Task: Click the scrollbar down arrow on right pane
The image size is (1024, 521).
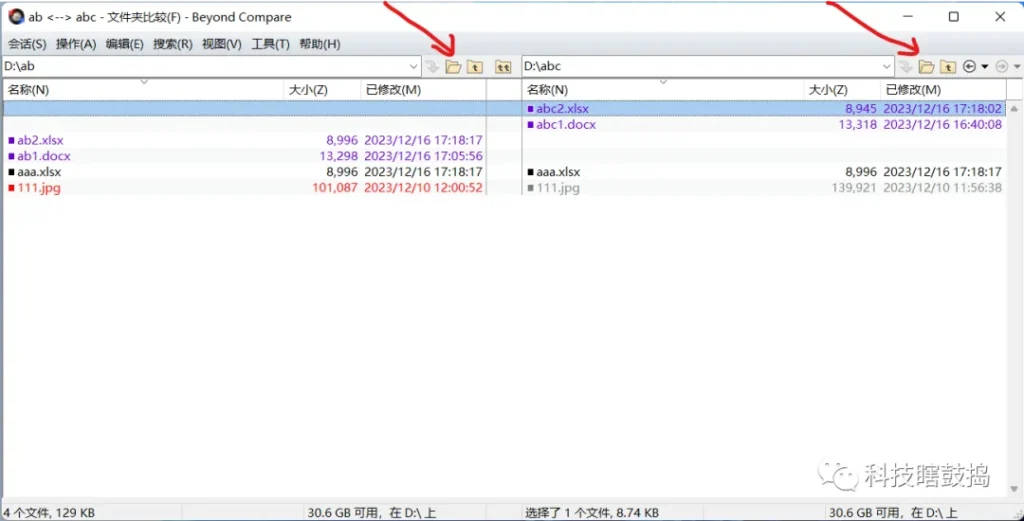Action: [1014, 488]
